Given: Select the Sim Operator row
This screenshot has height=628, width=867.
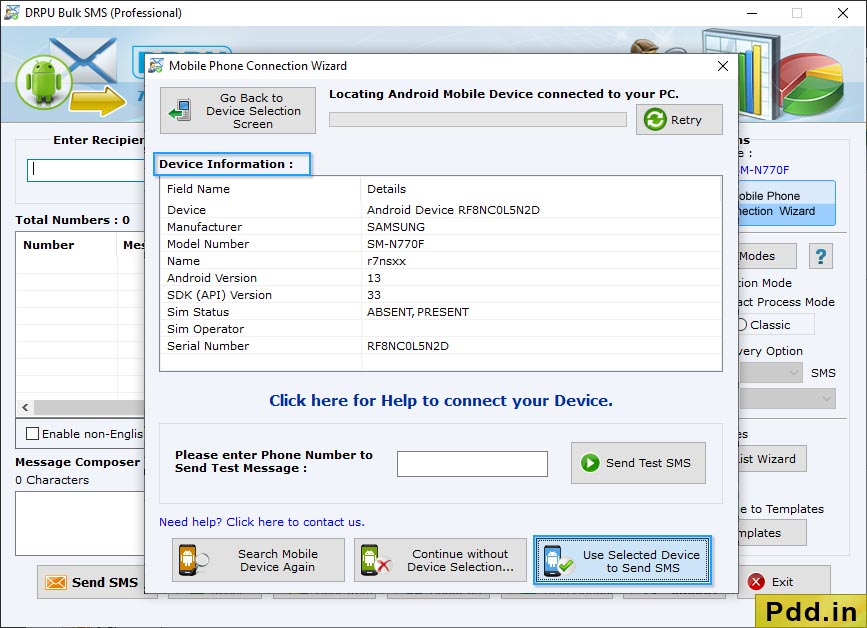Looking at the screenshot, I should click(440, 329).
